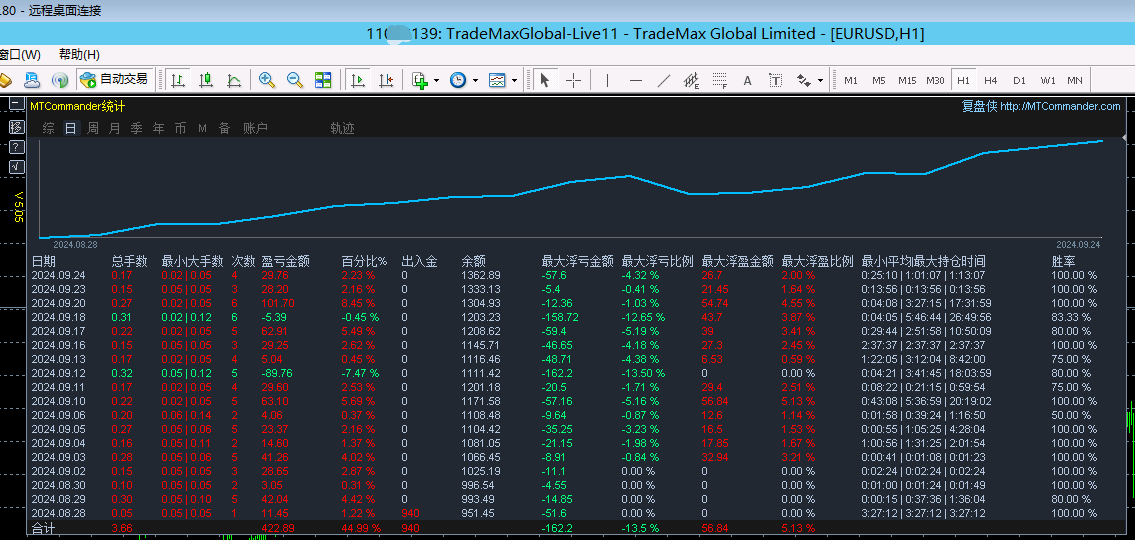Click the periods clock icon
The height and width of the screenshot is (540, 1135).
coord(458,80)
